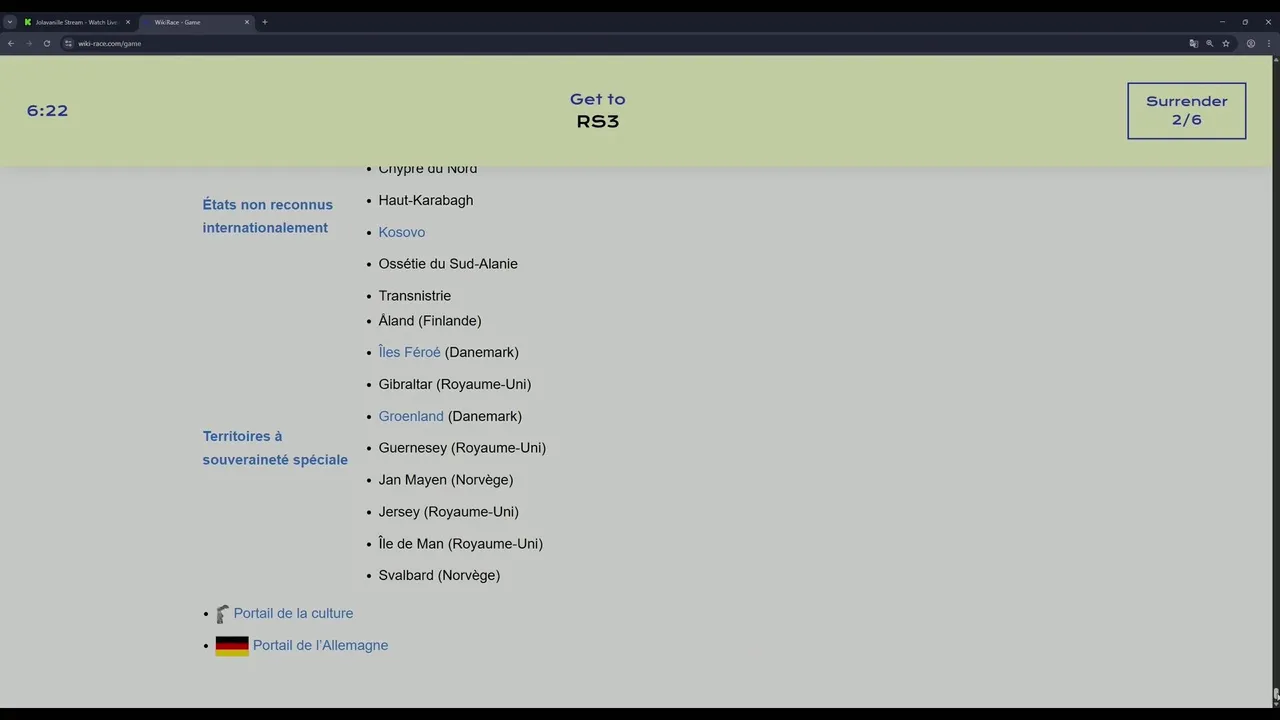Click Jersey (Royaume-Uni) entry
This screenshot has height=720, width=1280.
pos(449,512)
